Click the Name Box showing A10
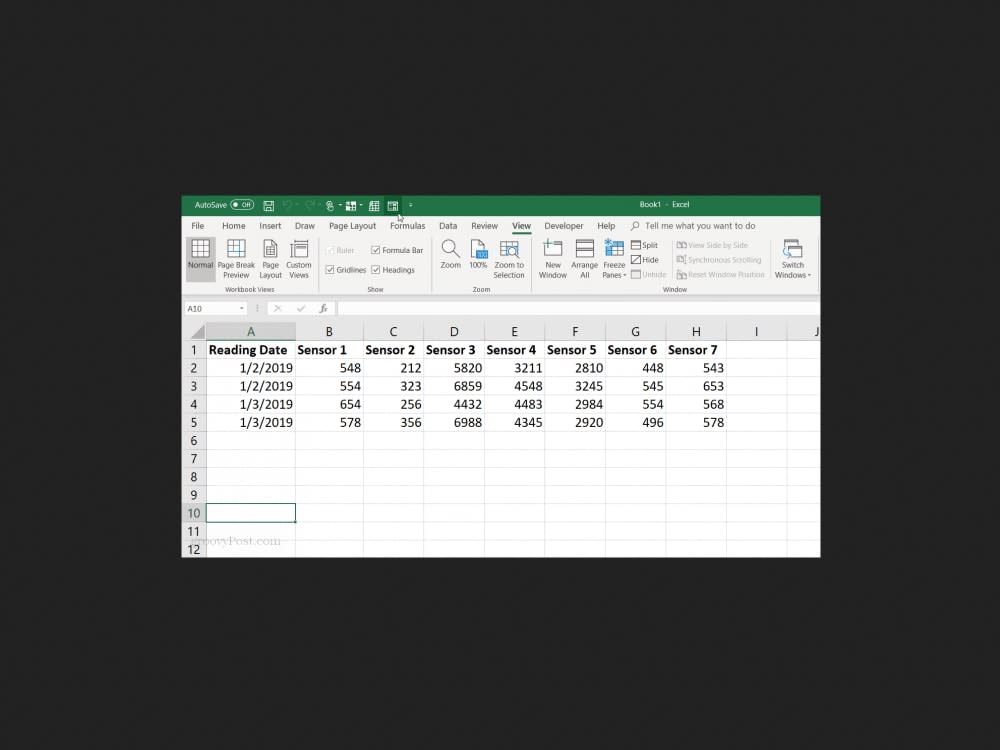The width and height of the screenshot is (1000, 750). click(x=210, y=309)
